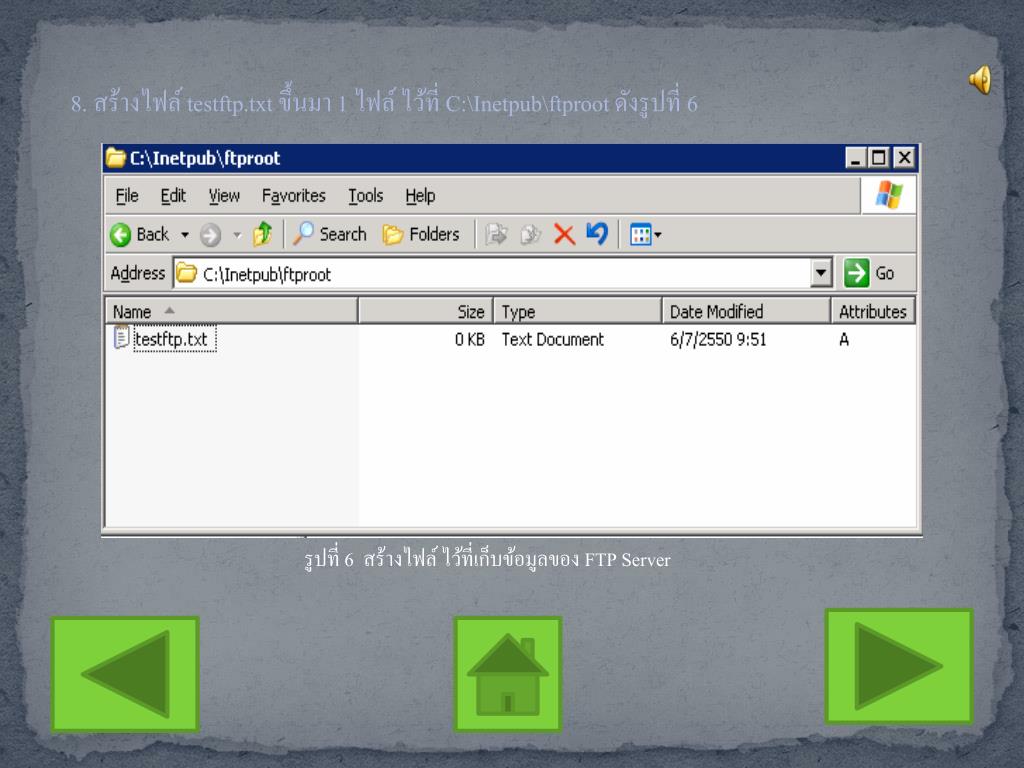
Task: Go to next slide with right arrow
Action: (x=899, y=666)
